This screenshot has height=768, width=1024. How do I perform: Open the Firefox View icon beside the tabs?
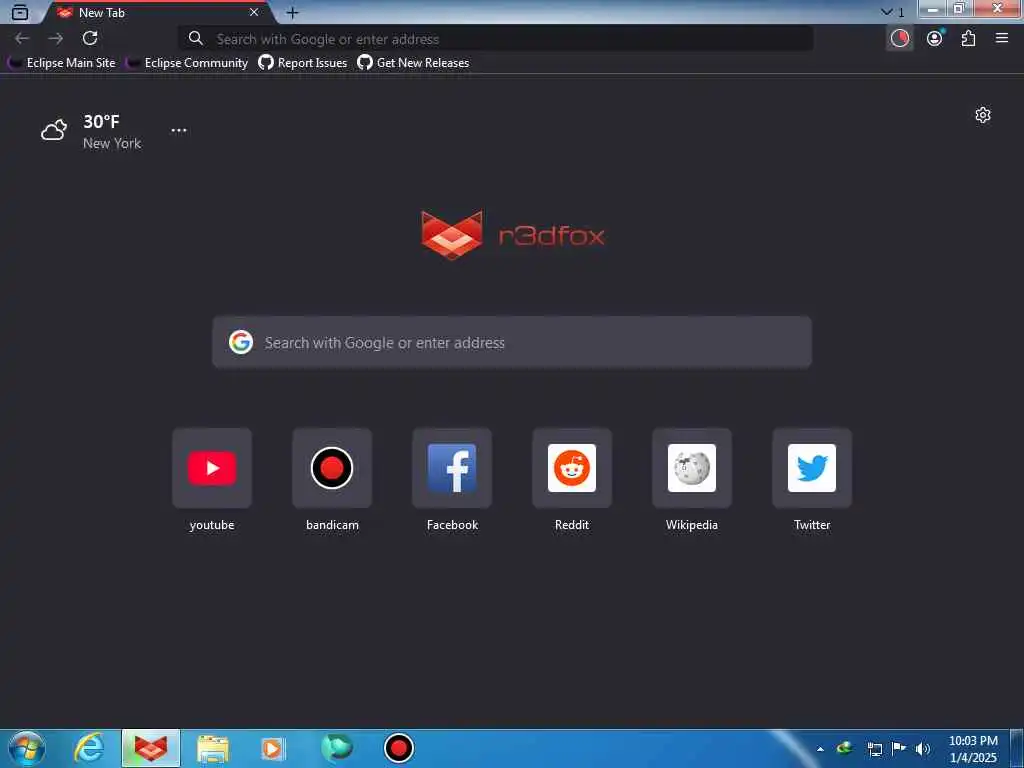(20, 12)
